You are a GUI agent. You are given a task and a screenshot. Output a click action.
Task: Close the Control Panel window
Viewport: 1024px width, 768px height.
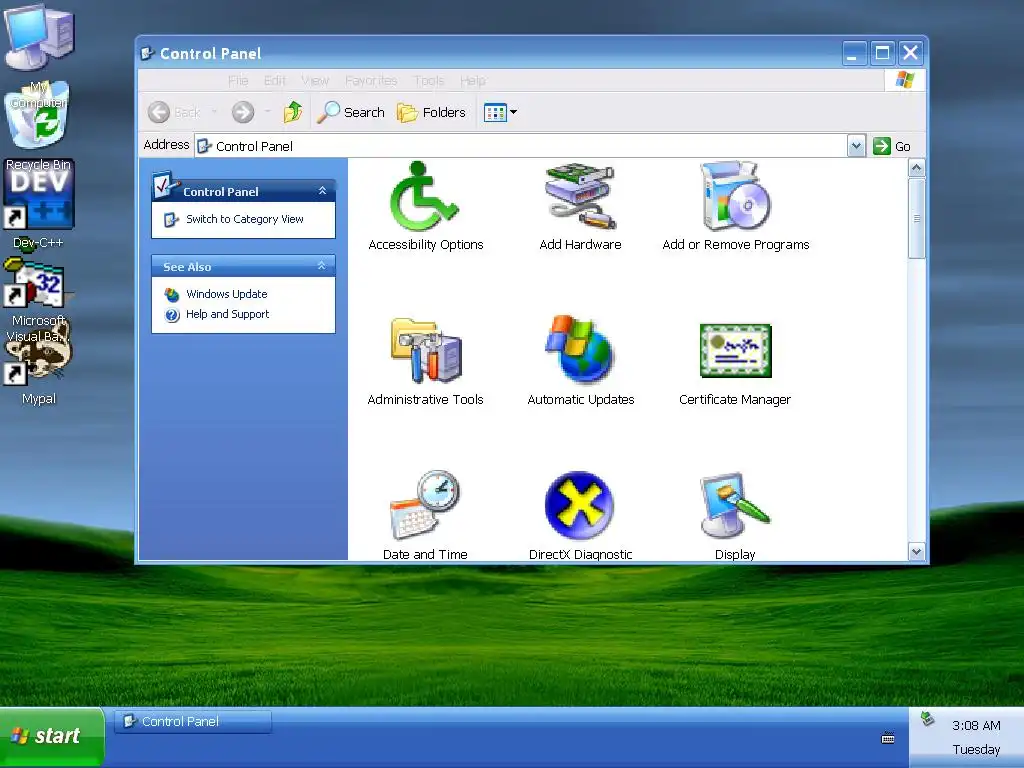pos(910,54)
